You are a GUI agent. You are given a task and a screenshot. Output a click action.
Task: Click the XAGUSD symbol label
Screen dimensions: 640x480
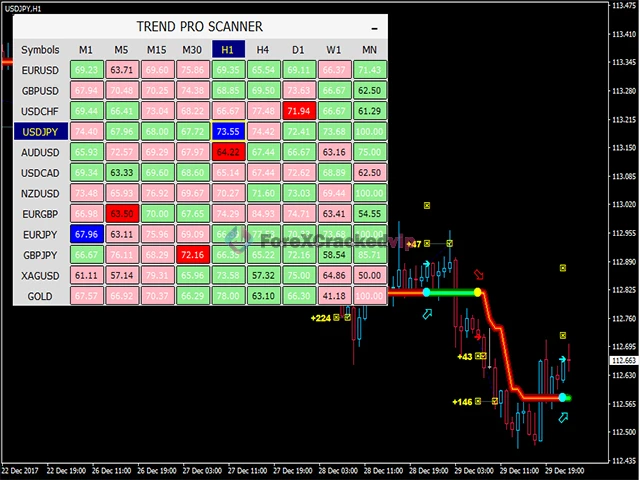pyautogui.click(x=40, y=275)
